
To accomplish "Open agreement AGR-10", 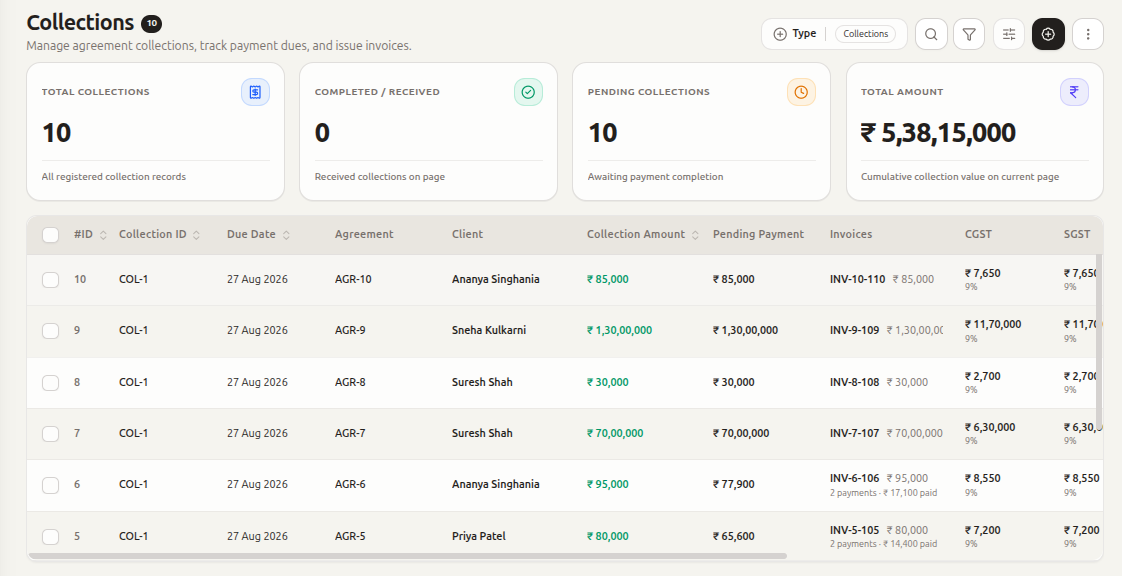I will pyautogui.click(x=353, y=279).
